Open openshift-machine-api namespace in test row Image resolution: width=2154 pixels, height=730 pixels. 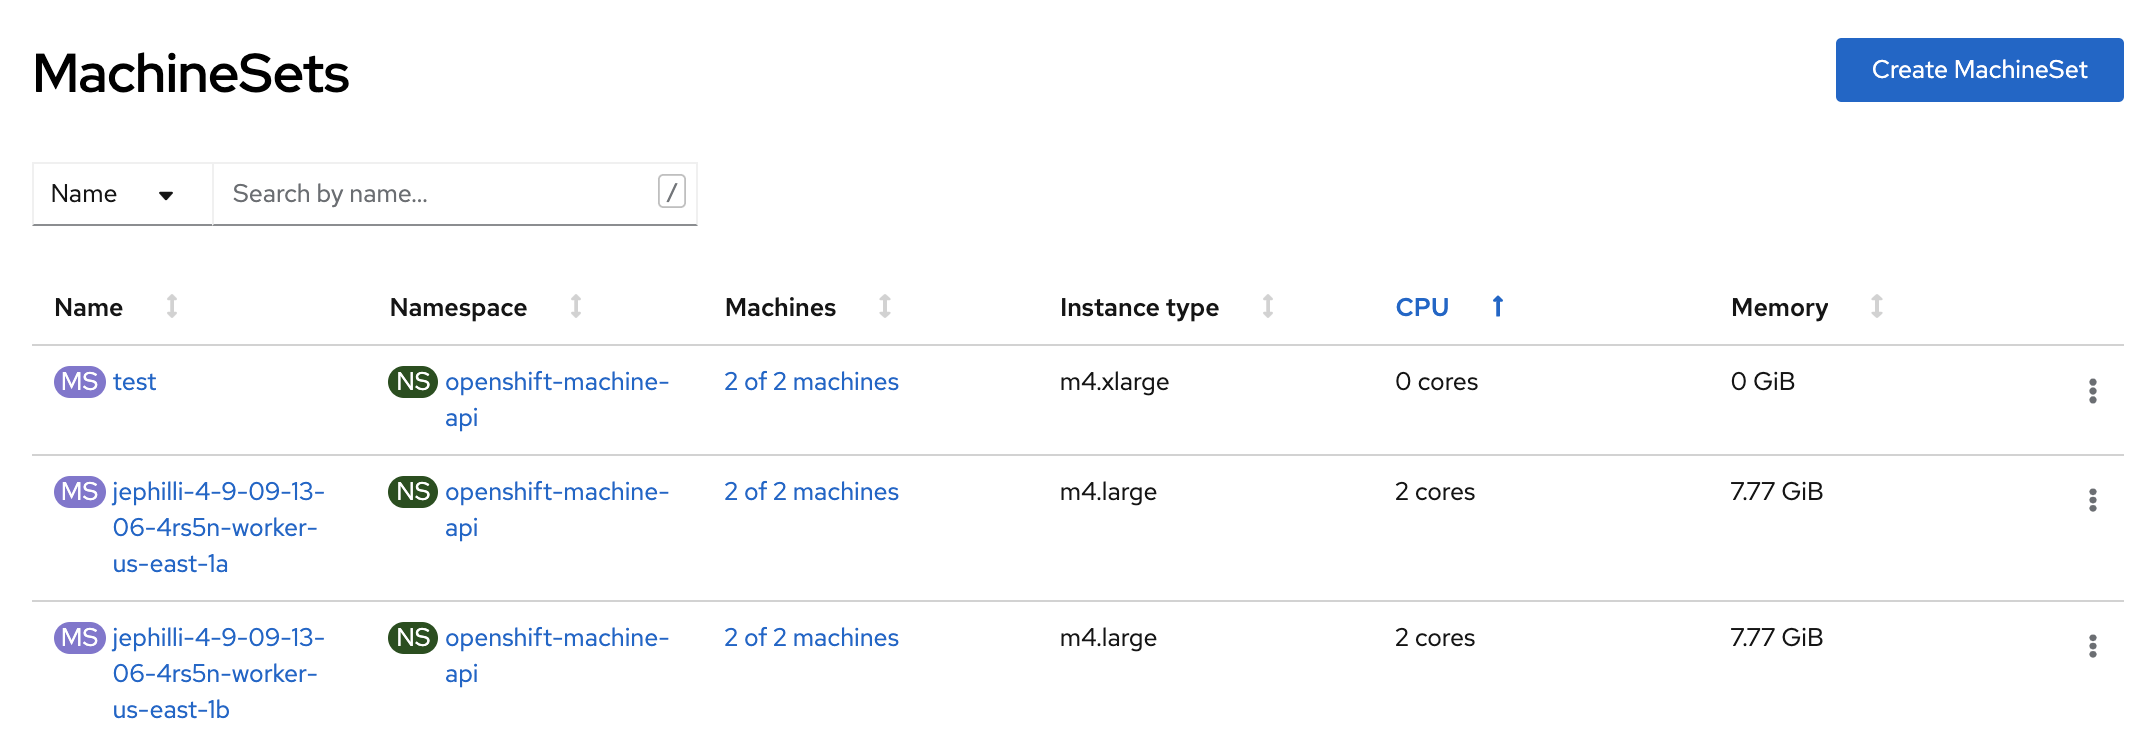coord(556,382)
